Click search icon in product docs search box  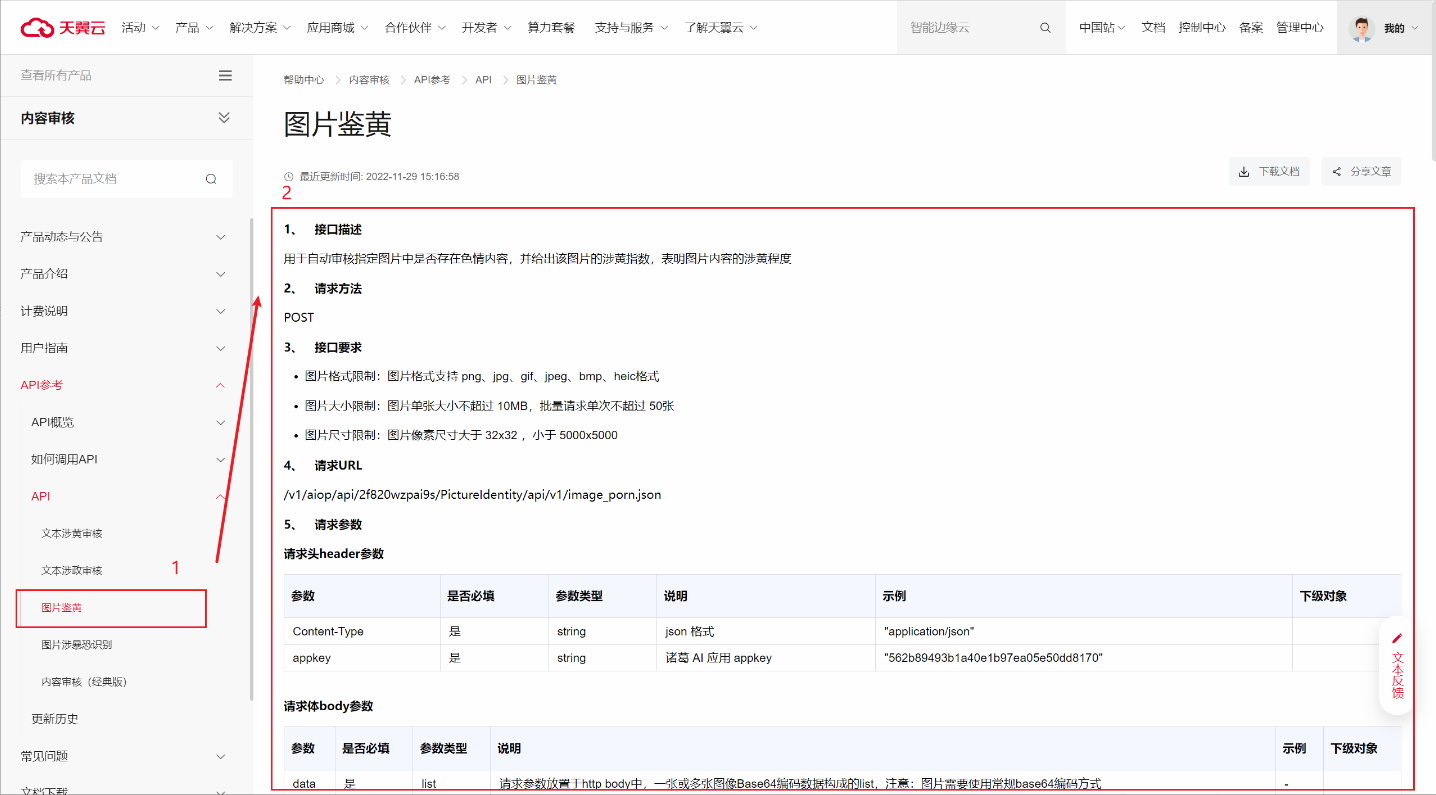point(211,179)
